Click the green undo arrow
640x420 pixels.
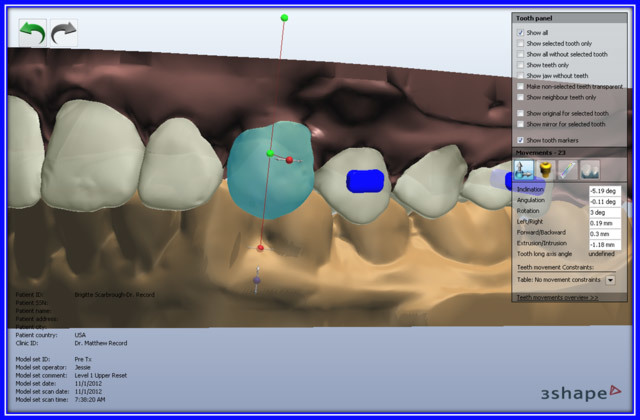(x=33, y=32)
